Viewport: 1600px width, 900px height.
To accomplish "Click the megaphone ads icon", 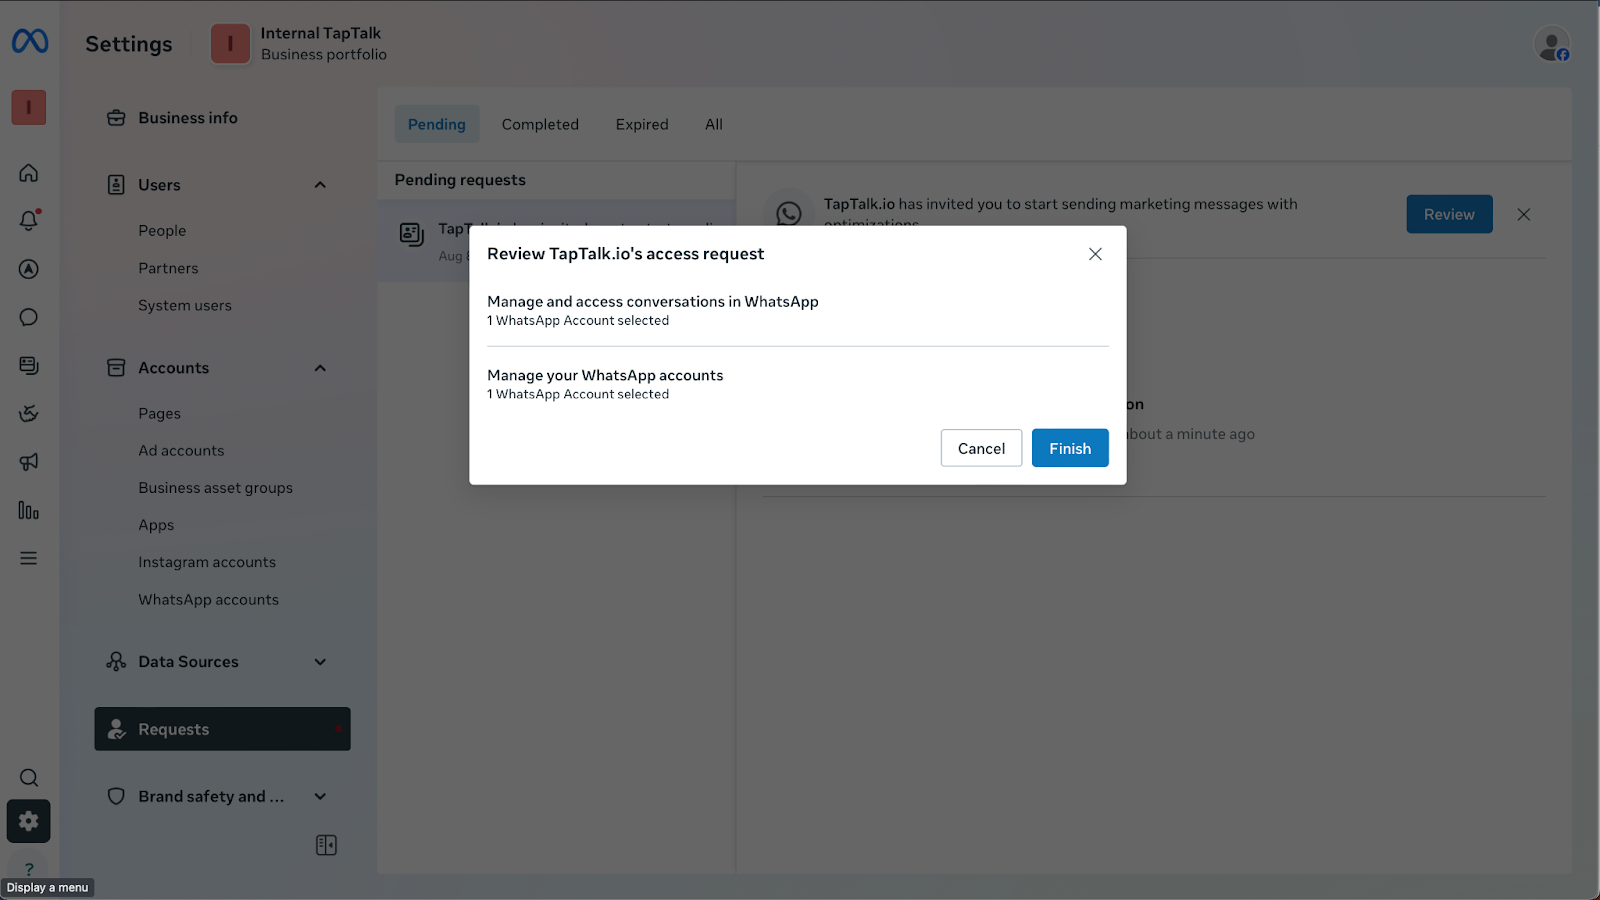I will (29, 462).
